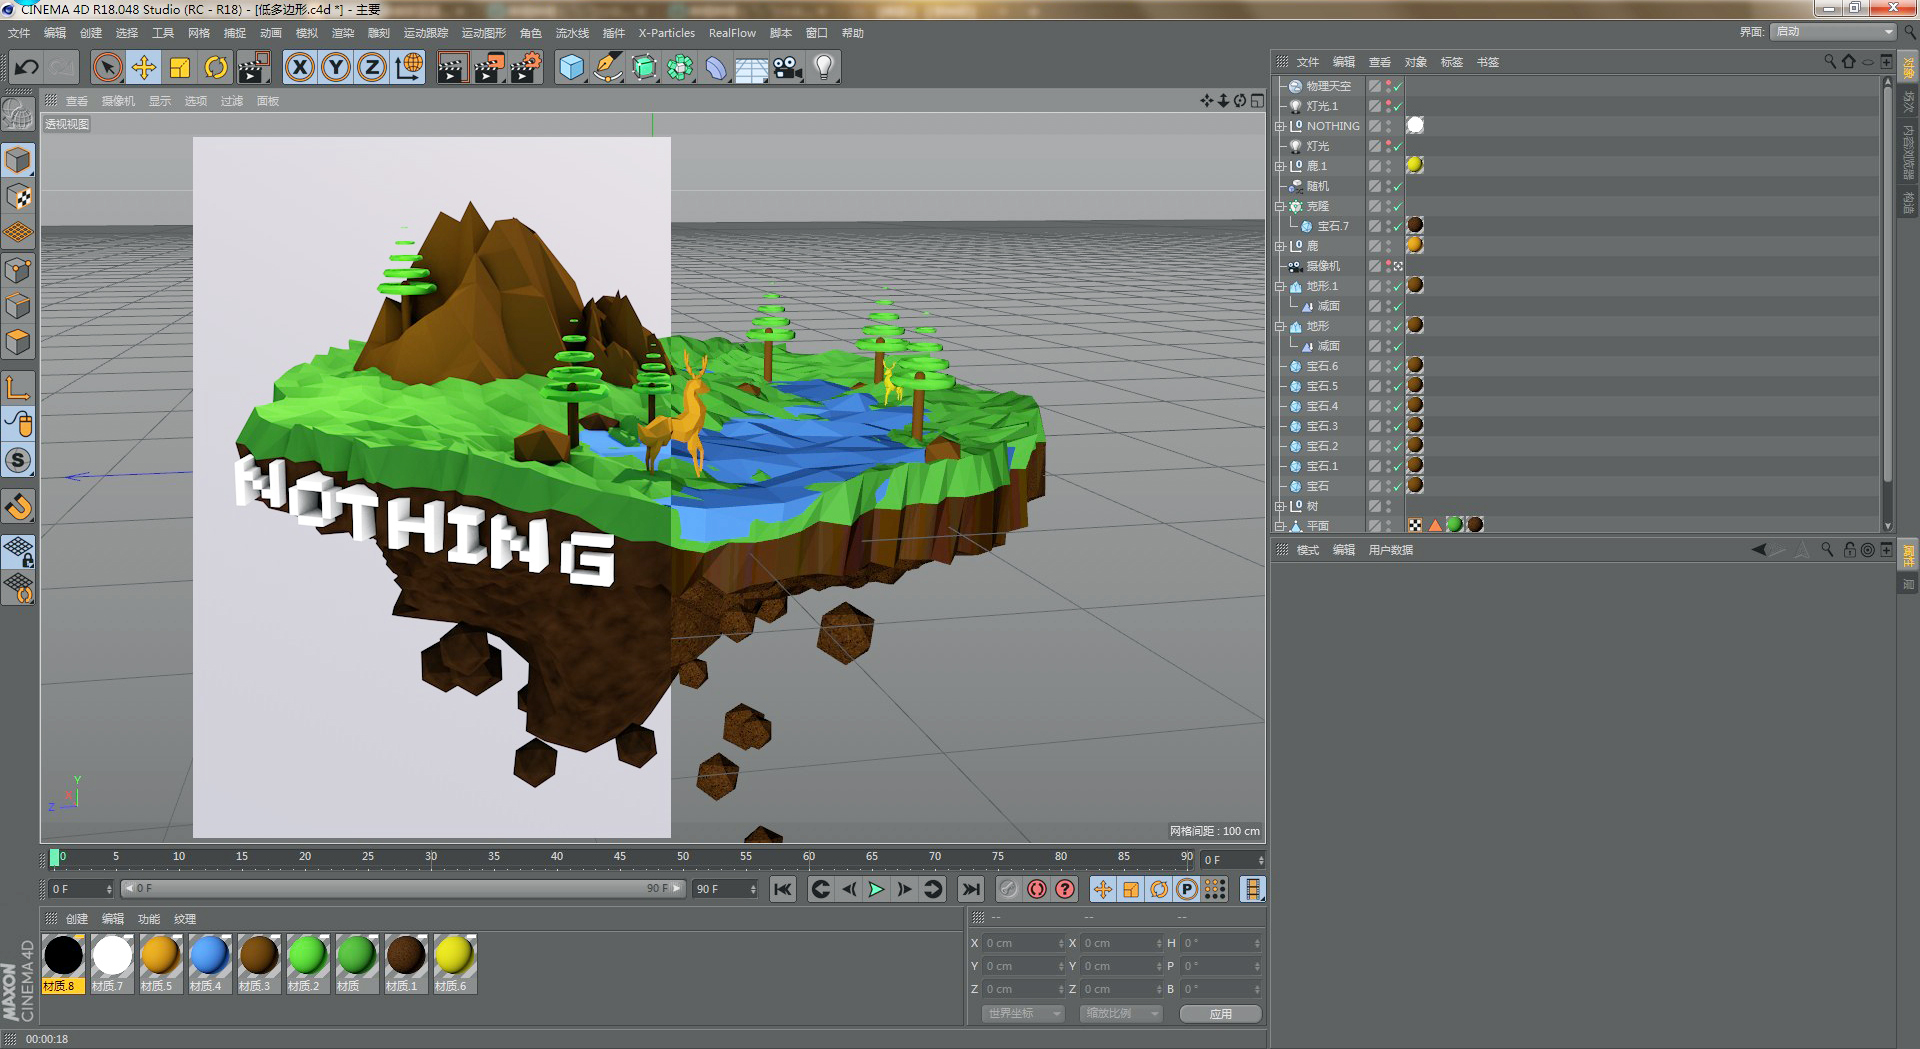
Task: Expand the NOTHING object in hierarchy
Action: point(1279,126)
